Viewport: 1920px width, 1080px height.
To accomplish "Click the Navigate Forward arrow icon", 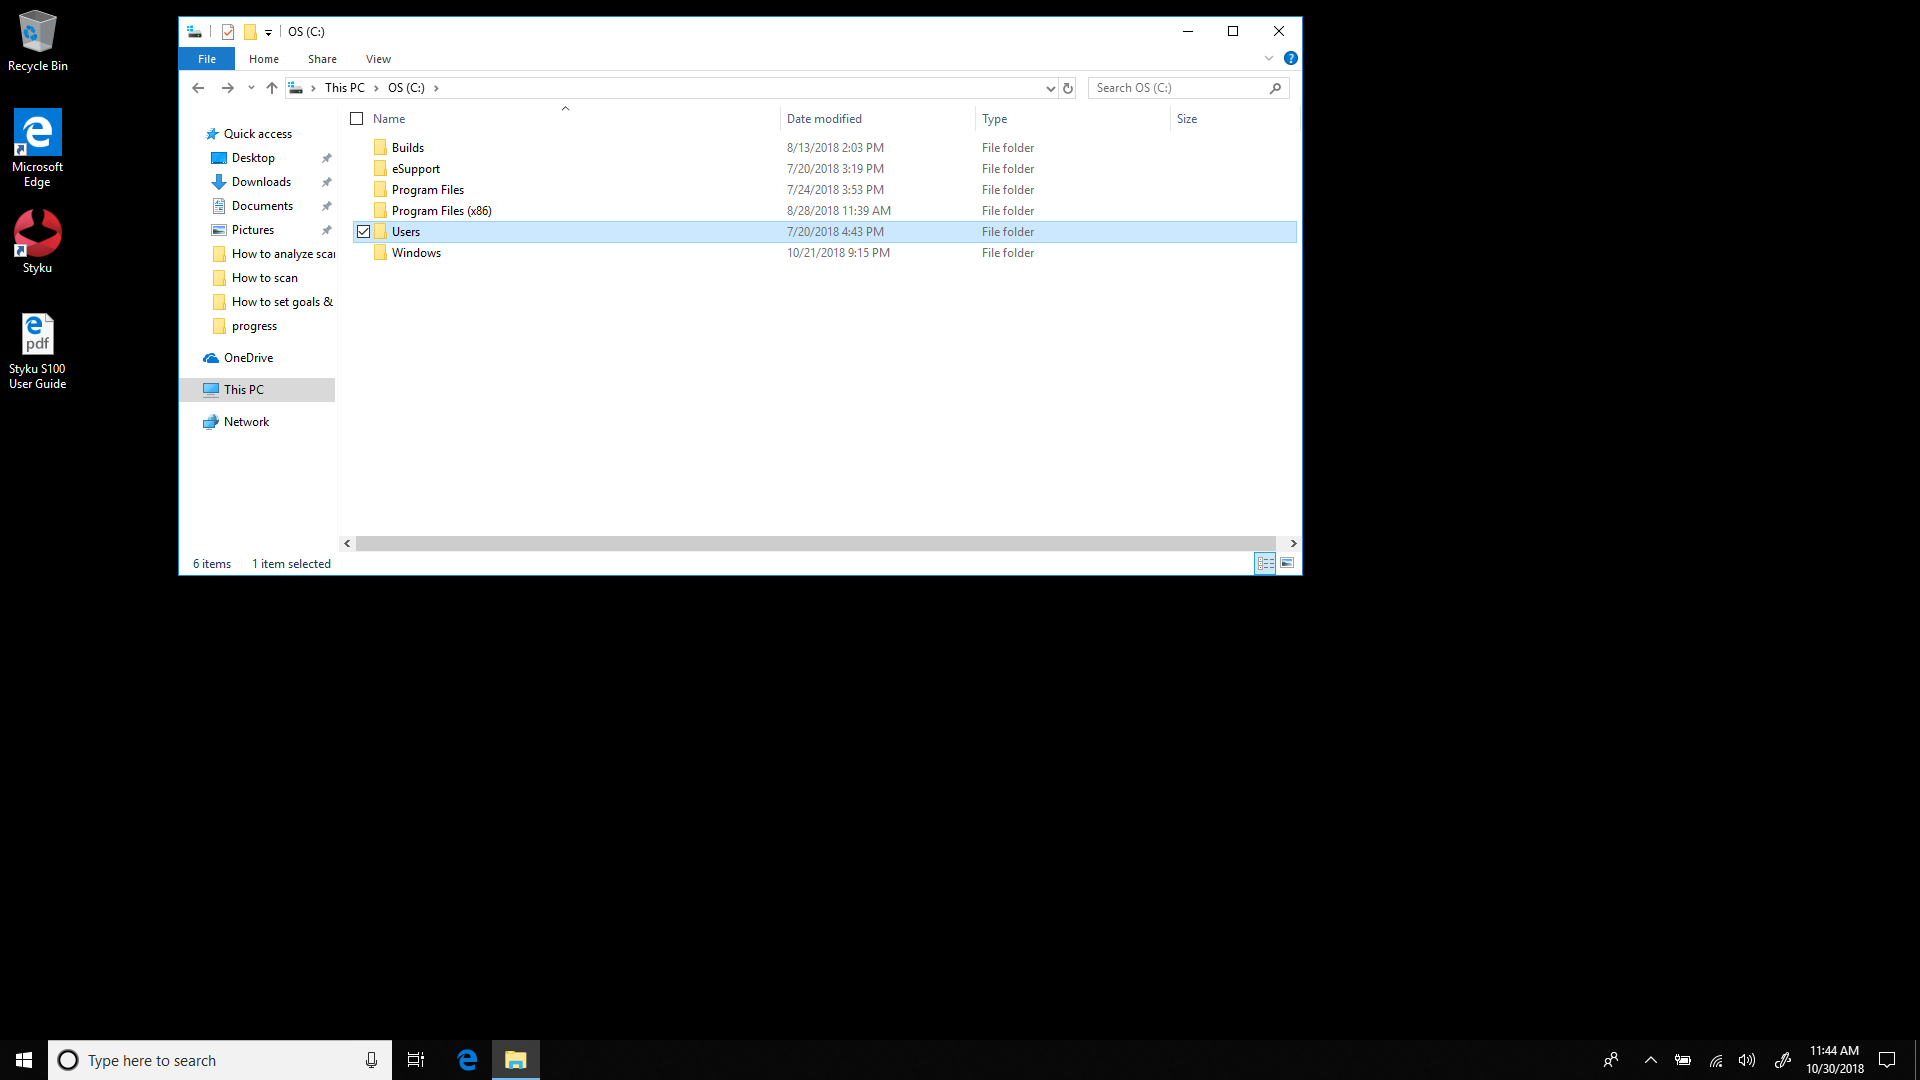I will point(227,87).
